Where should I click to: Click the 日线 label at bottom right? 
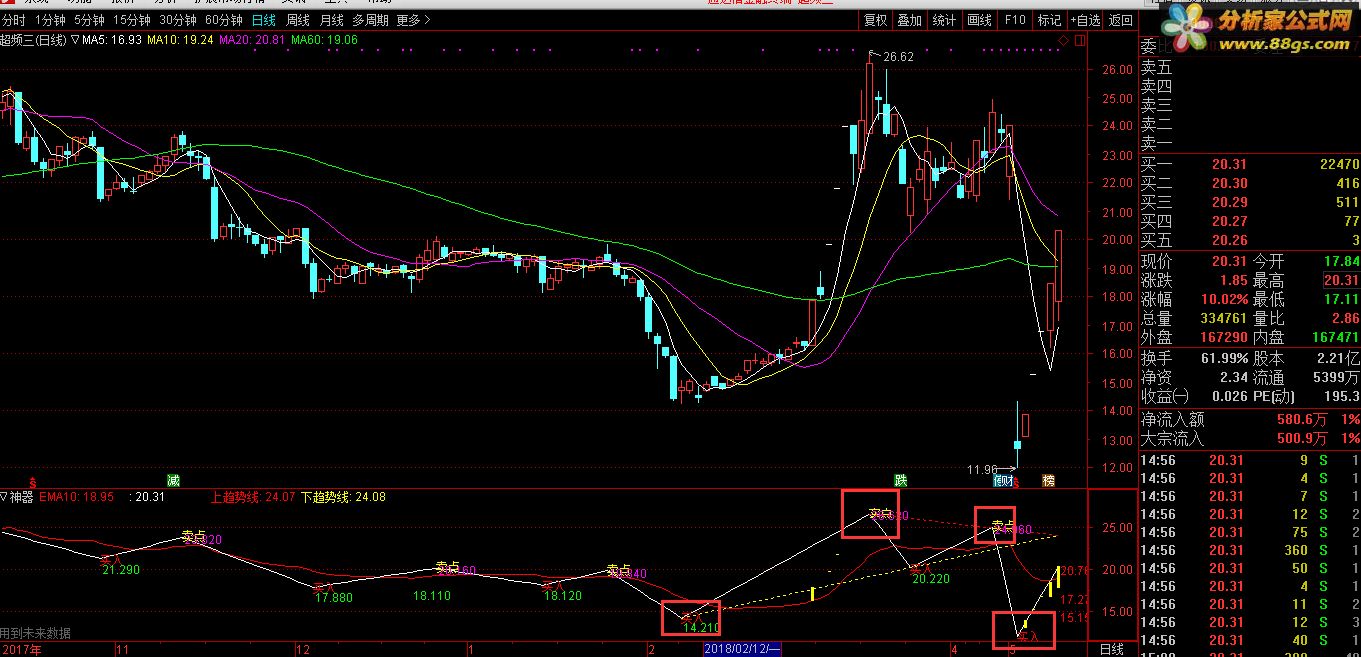(1111, 649)
